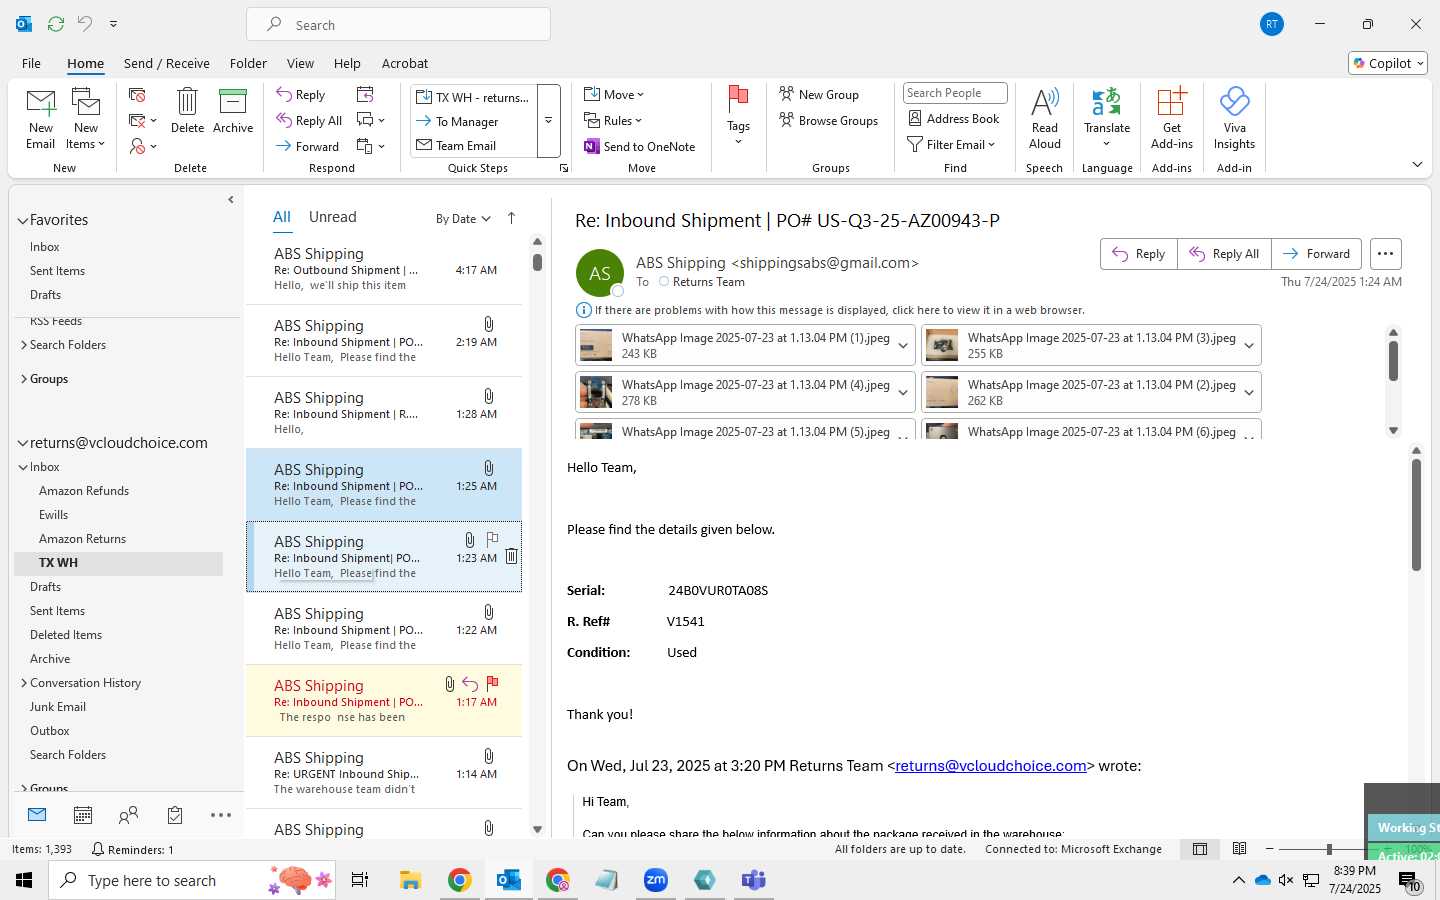Image resolution: width=1440 pixels, height=900 pixels.
Task: Adjust the zoom slider in status bar
Action: pyautogui.click(x=1329, y=849)
